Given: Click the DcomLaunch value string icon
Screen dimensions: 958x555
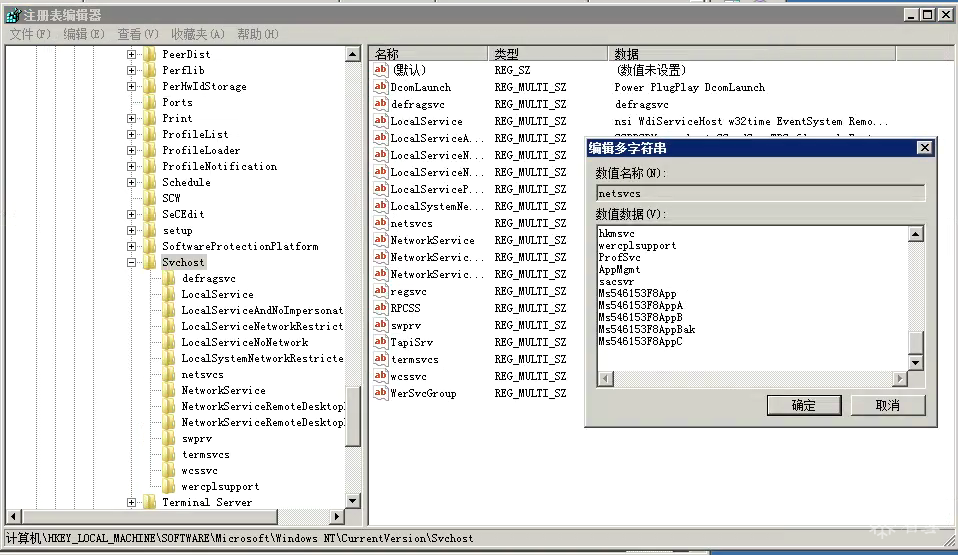Looking at the screenshot, I should (381, 87).
